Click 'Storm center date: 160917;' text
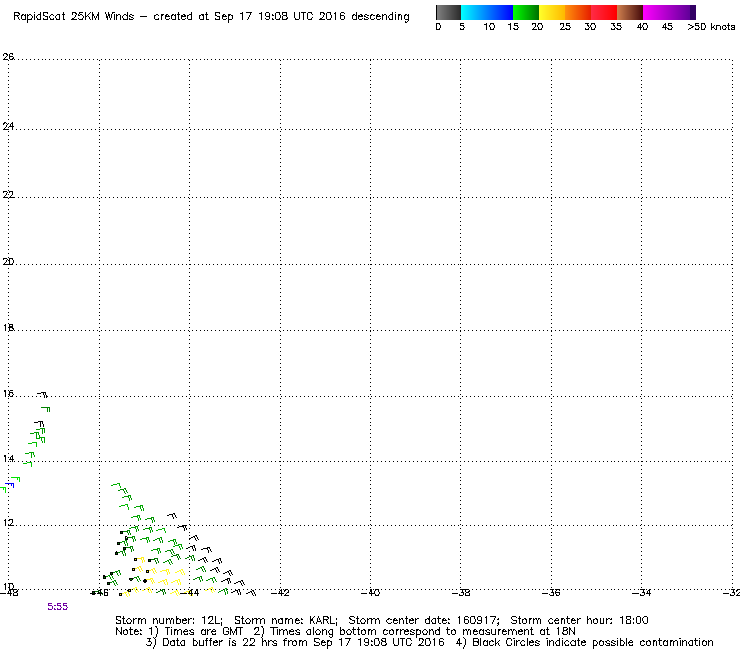The image size is (740, 650). click(x=424, y=620)
